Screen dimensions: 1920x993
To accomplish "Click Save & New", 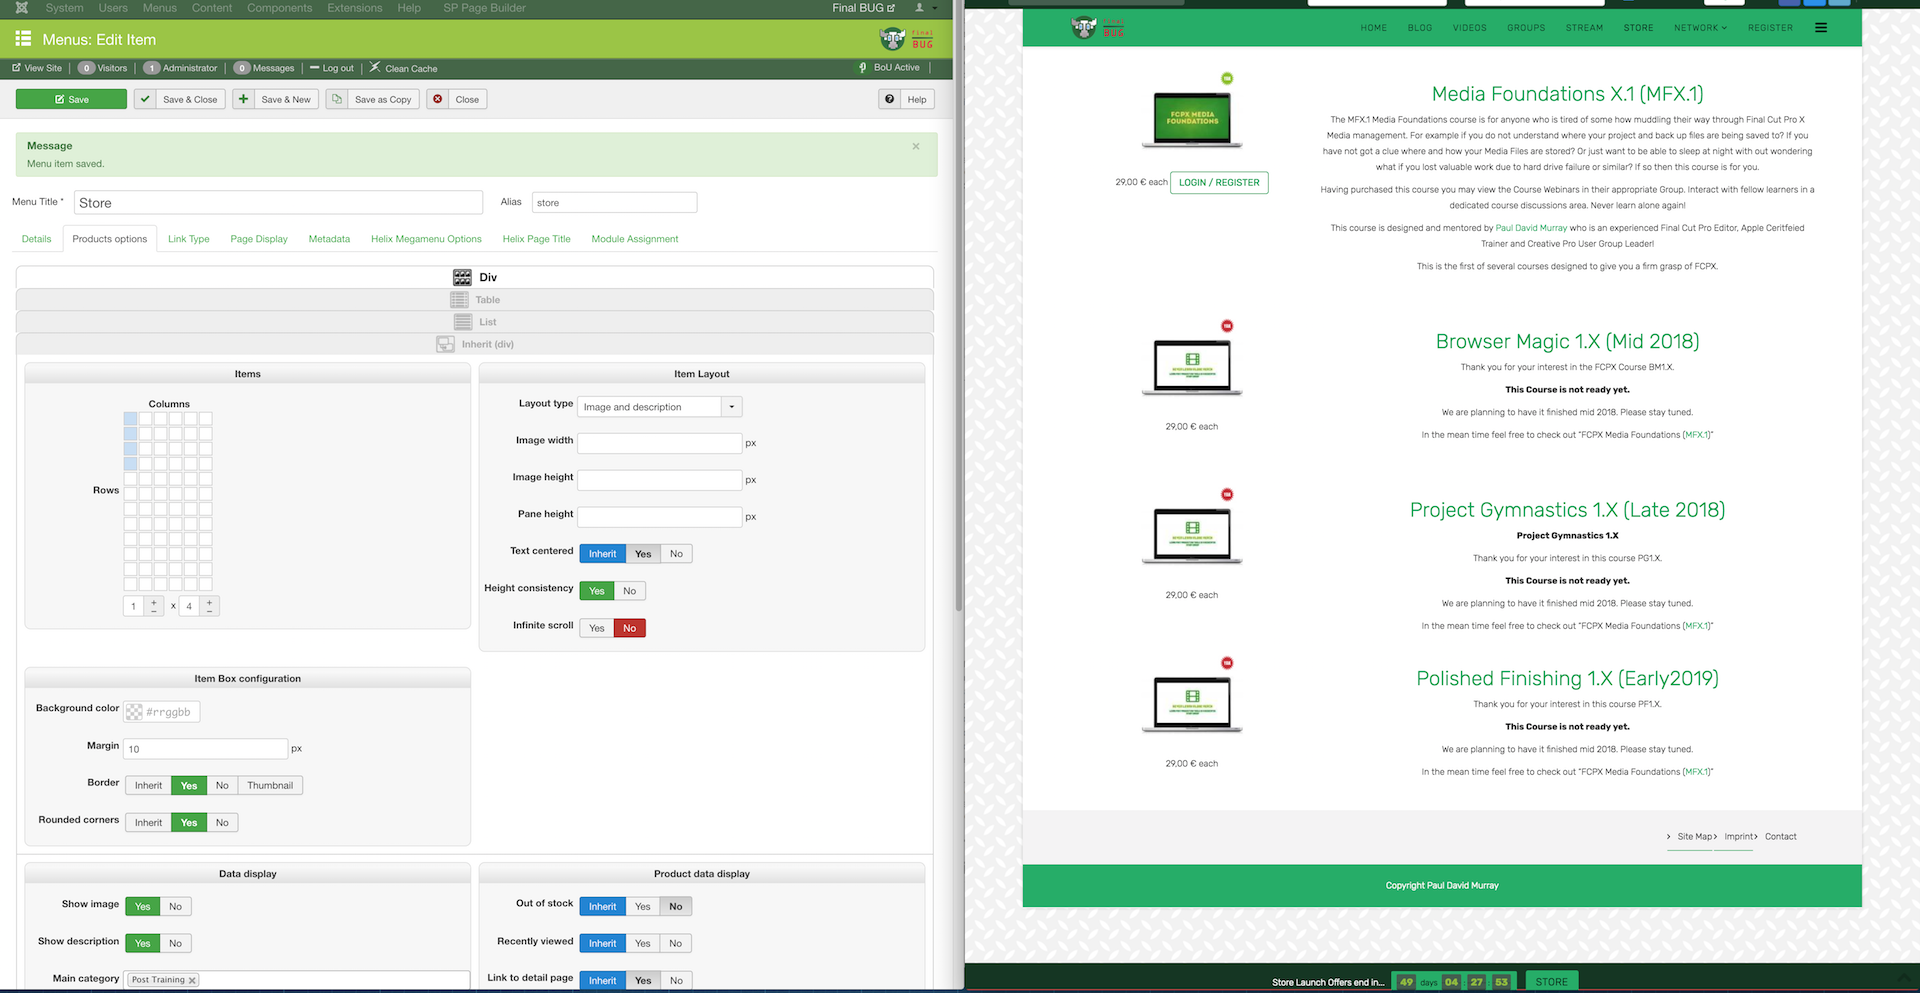I will [x=276, y=99].
